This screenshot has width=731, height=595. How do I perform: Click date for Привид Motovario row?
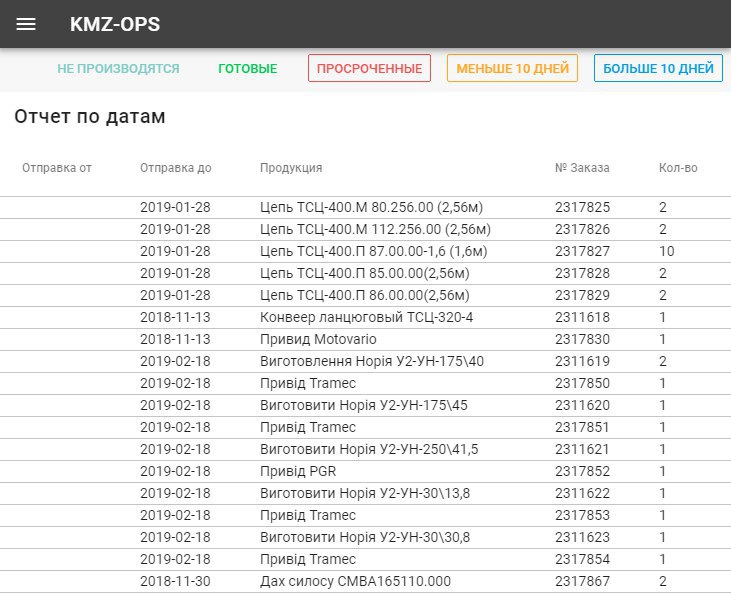point(175,339)
